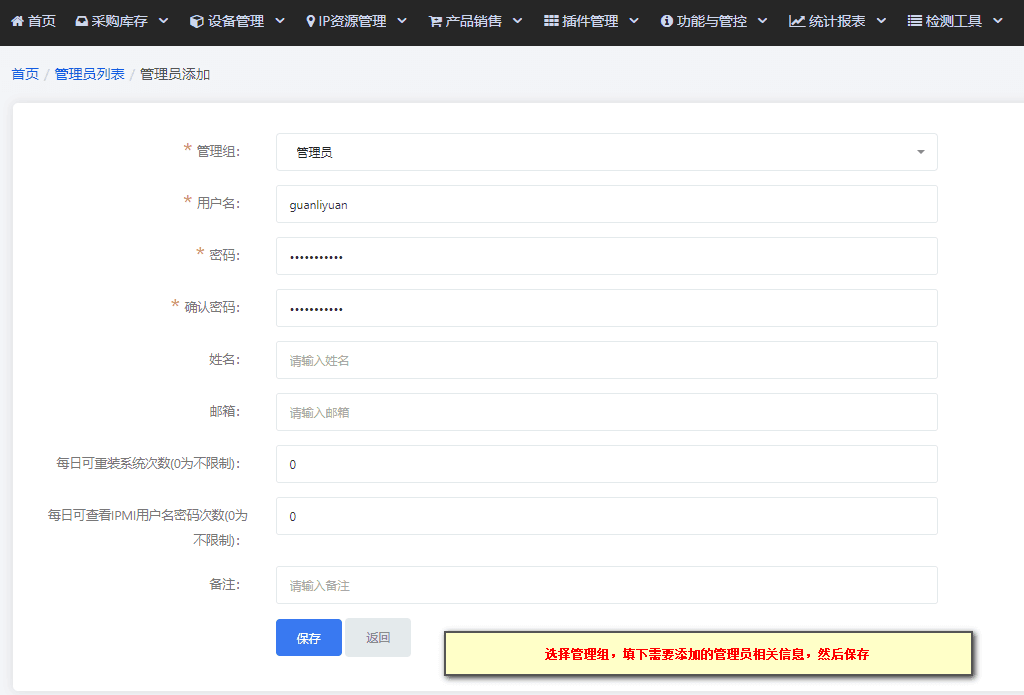Image resolution: width=1024 pixels, height=695 pixels.
Task: Click the 用户名 field containing guanliyuan
Action: pos(607,204)
